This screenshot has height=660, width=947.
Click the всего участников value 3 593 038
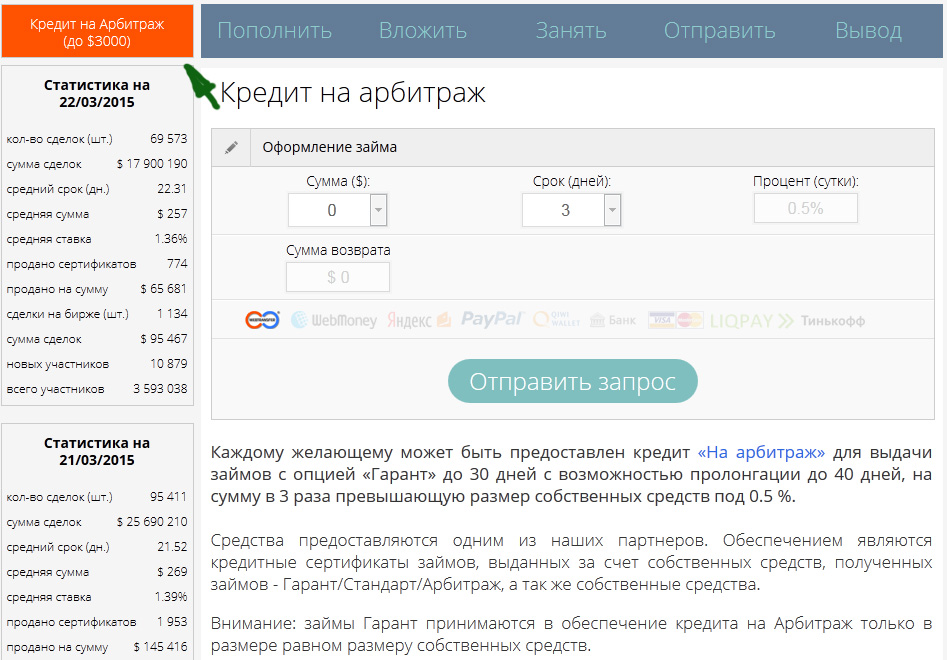coord(161,389)
